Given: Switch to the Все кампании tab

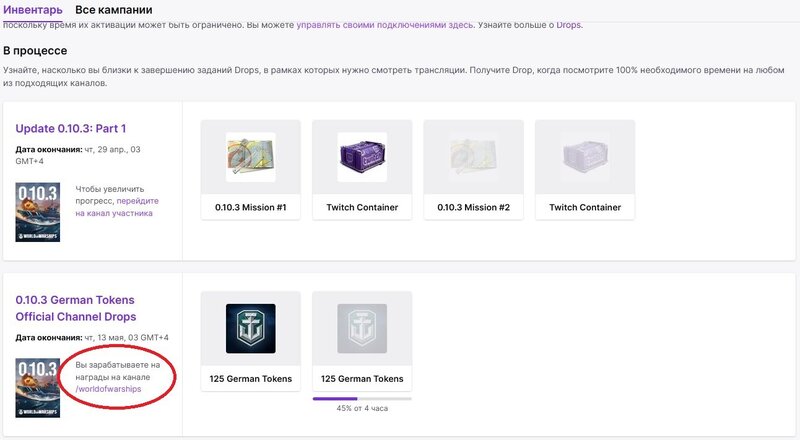Looking at the screenshot, I should (113, 10).
